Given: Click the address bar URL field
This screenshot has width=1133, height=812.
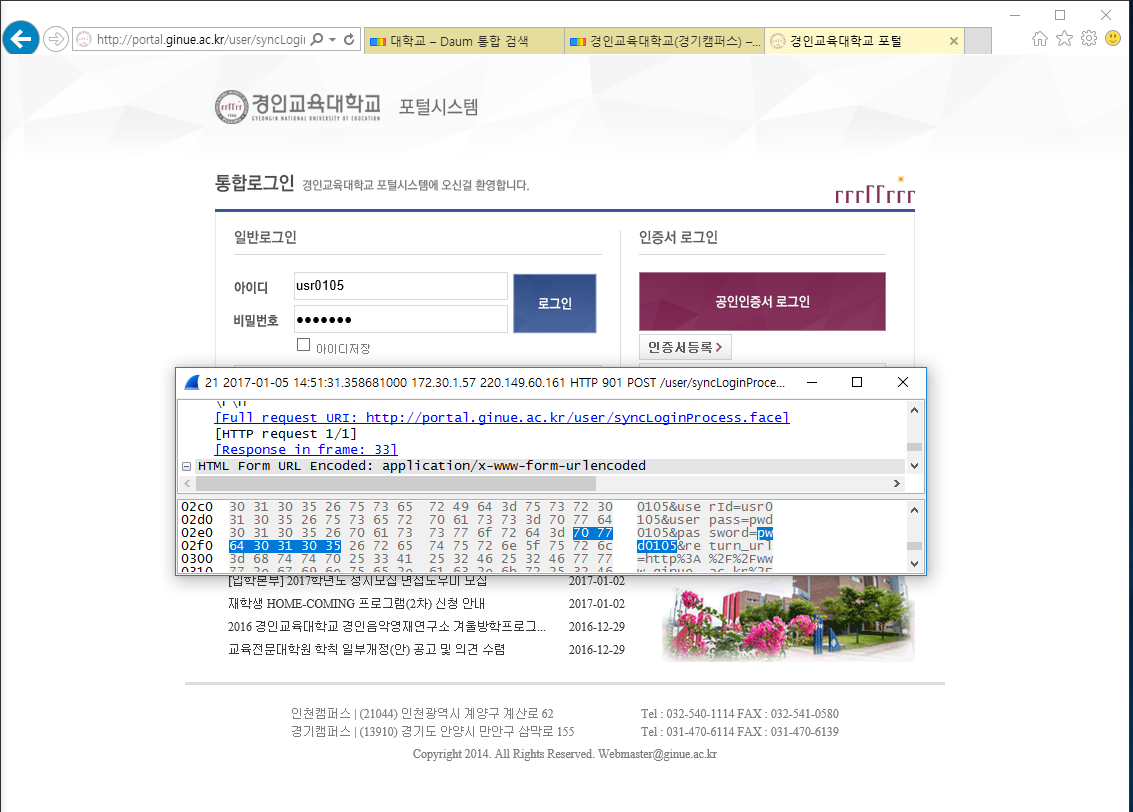Looking at the screenshot, I should [201, 40].
